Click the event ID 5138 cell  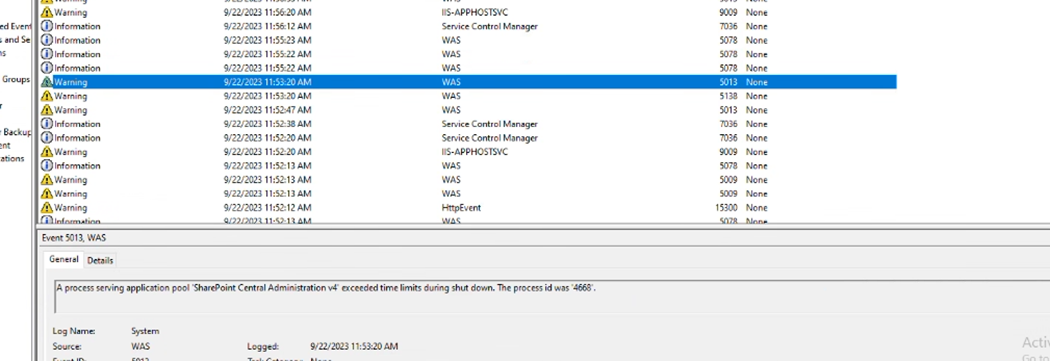coord(728,96)
